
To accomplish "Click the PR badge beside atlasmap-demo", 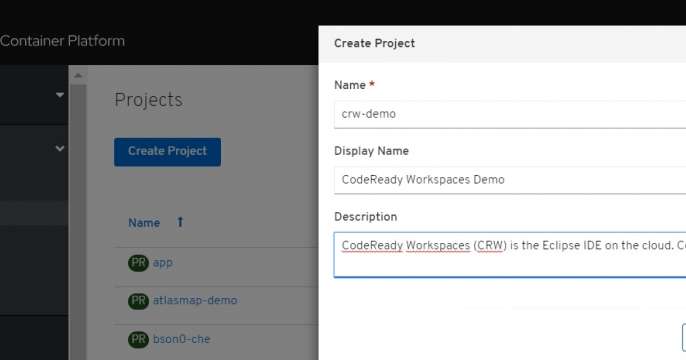I will pos(138,301).
